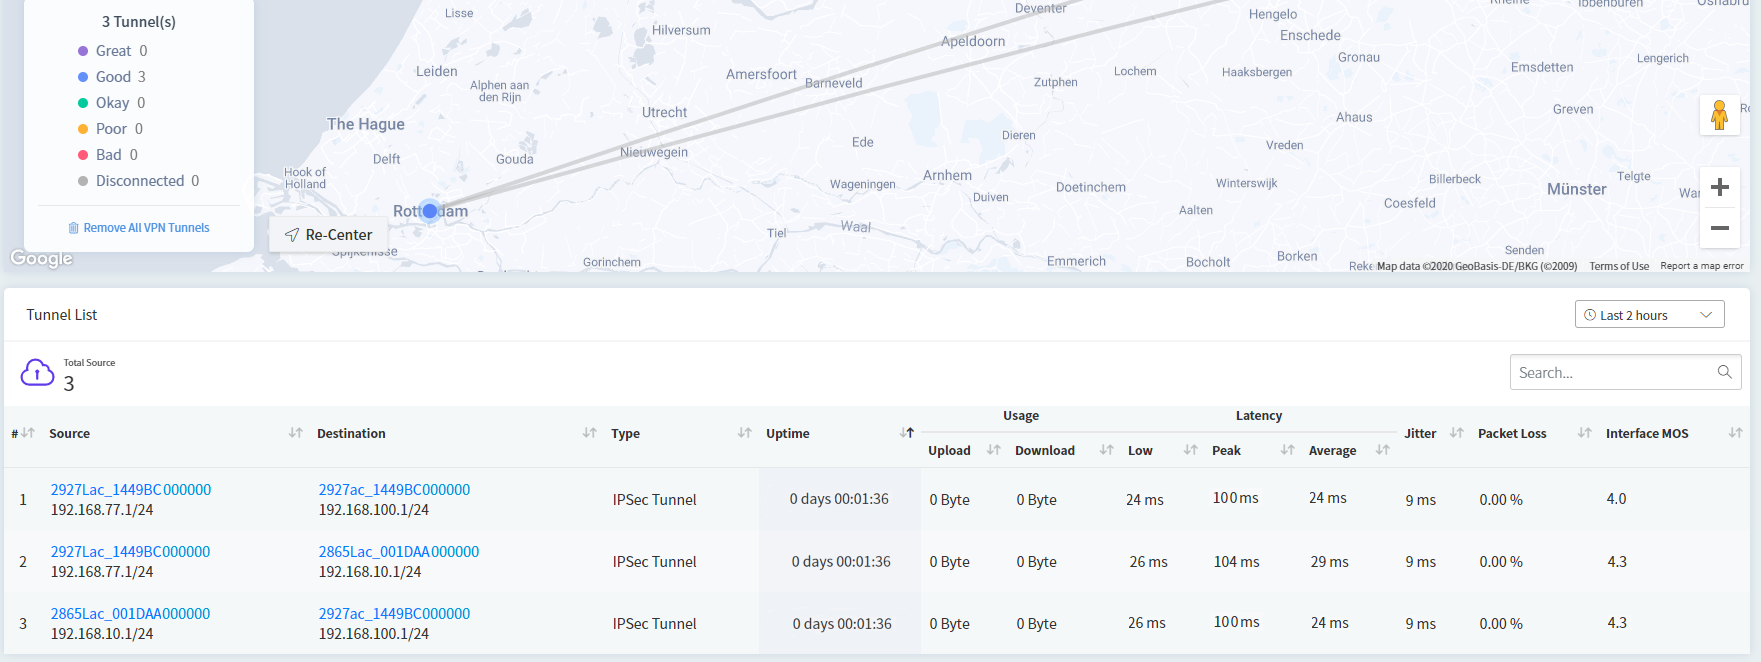
Task: Sort by Packet Loss column arrows
Action: click(x=1585, y=433)
